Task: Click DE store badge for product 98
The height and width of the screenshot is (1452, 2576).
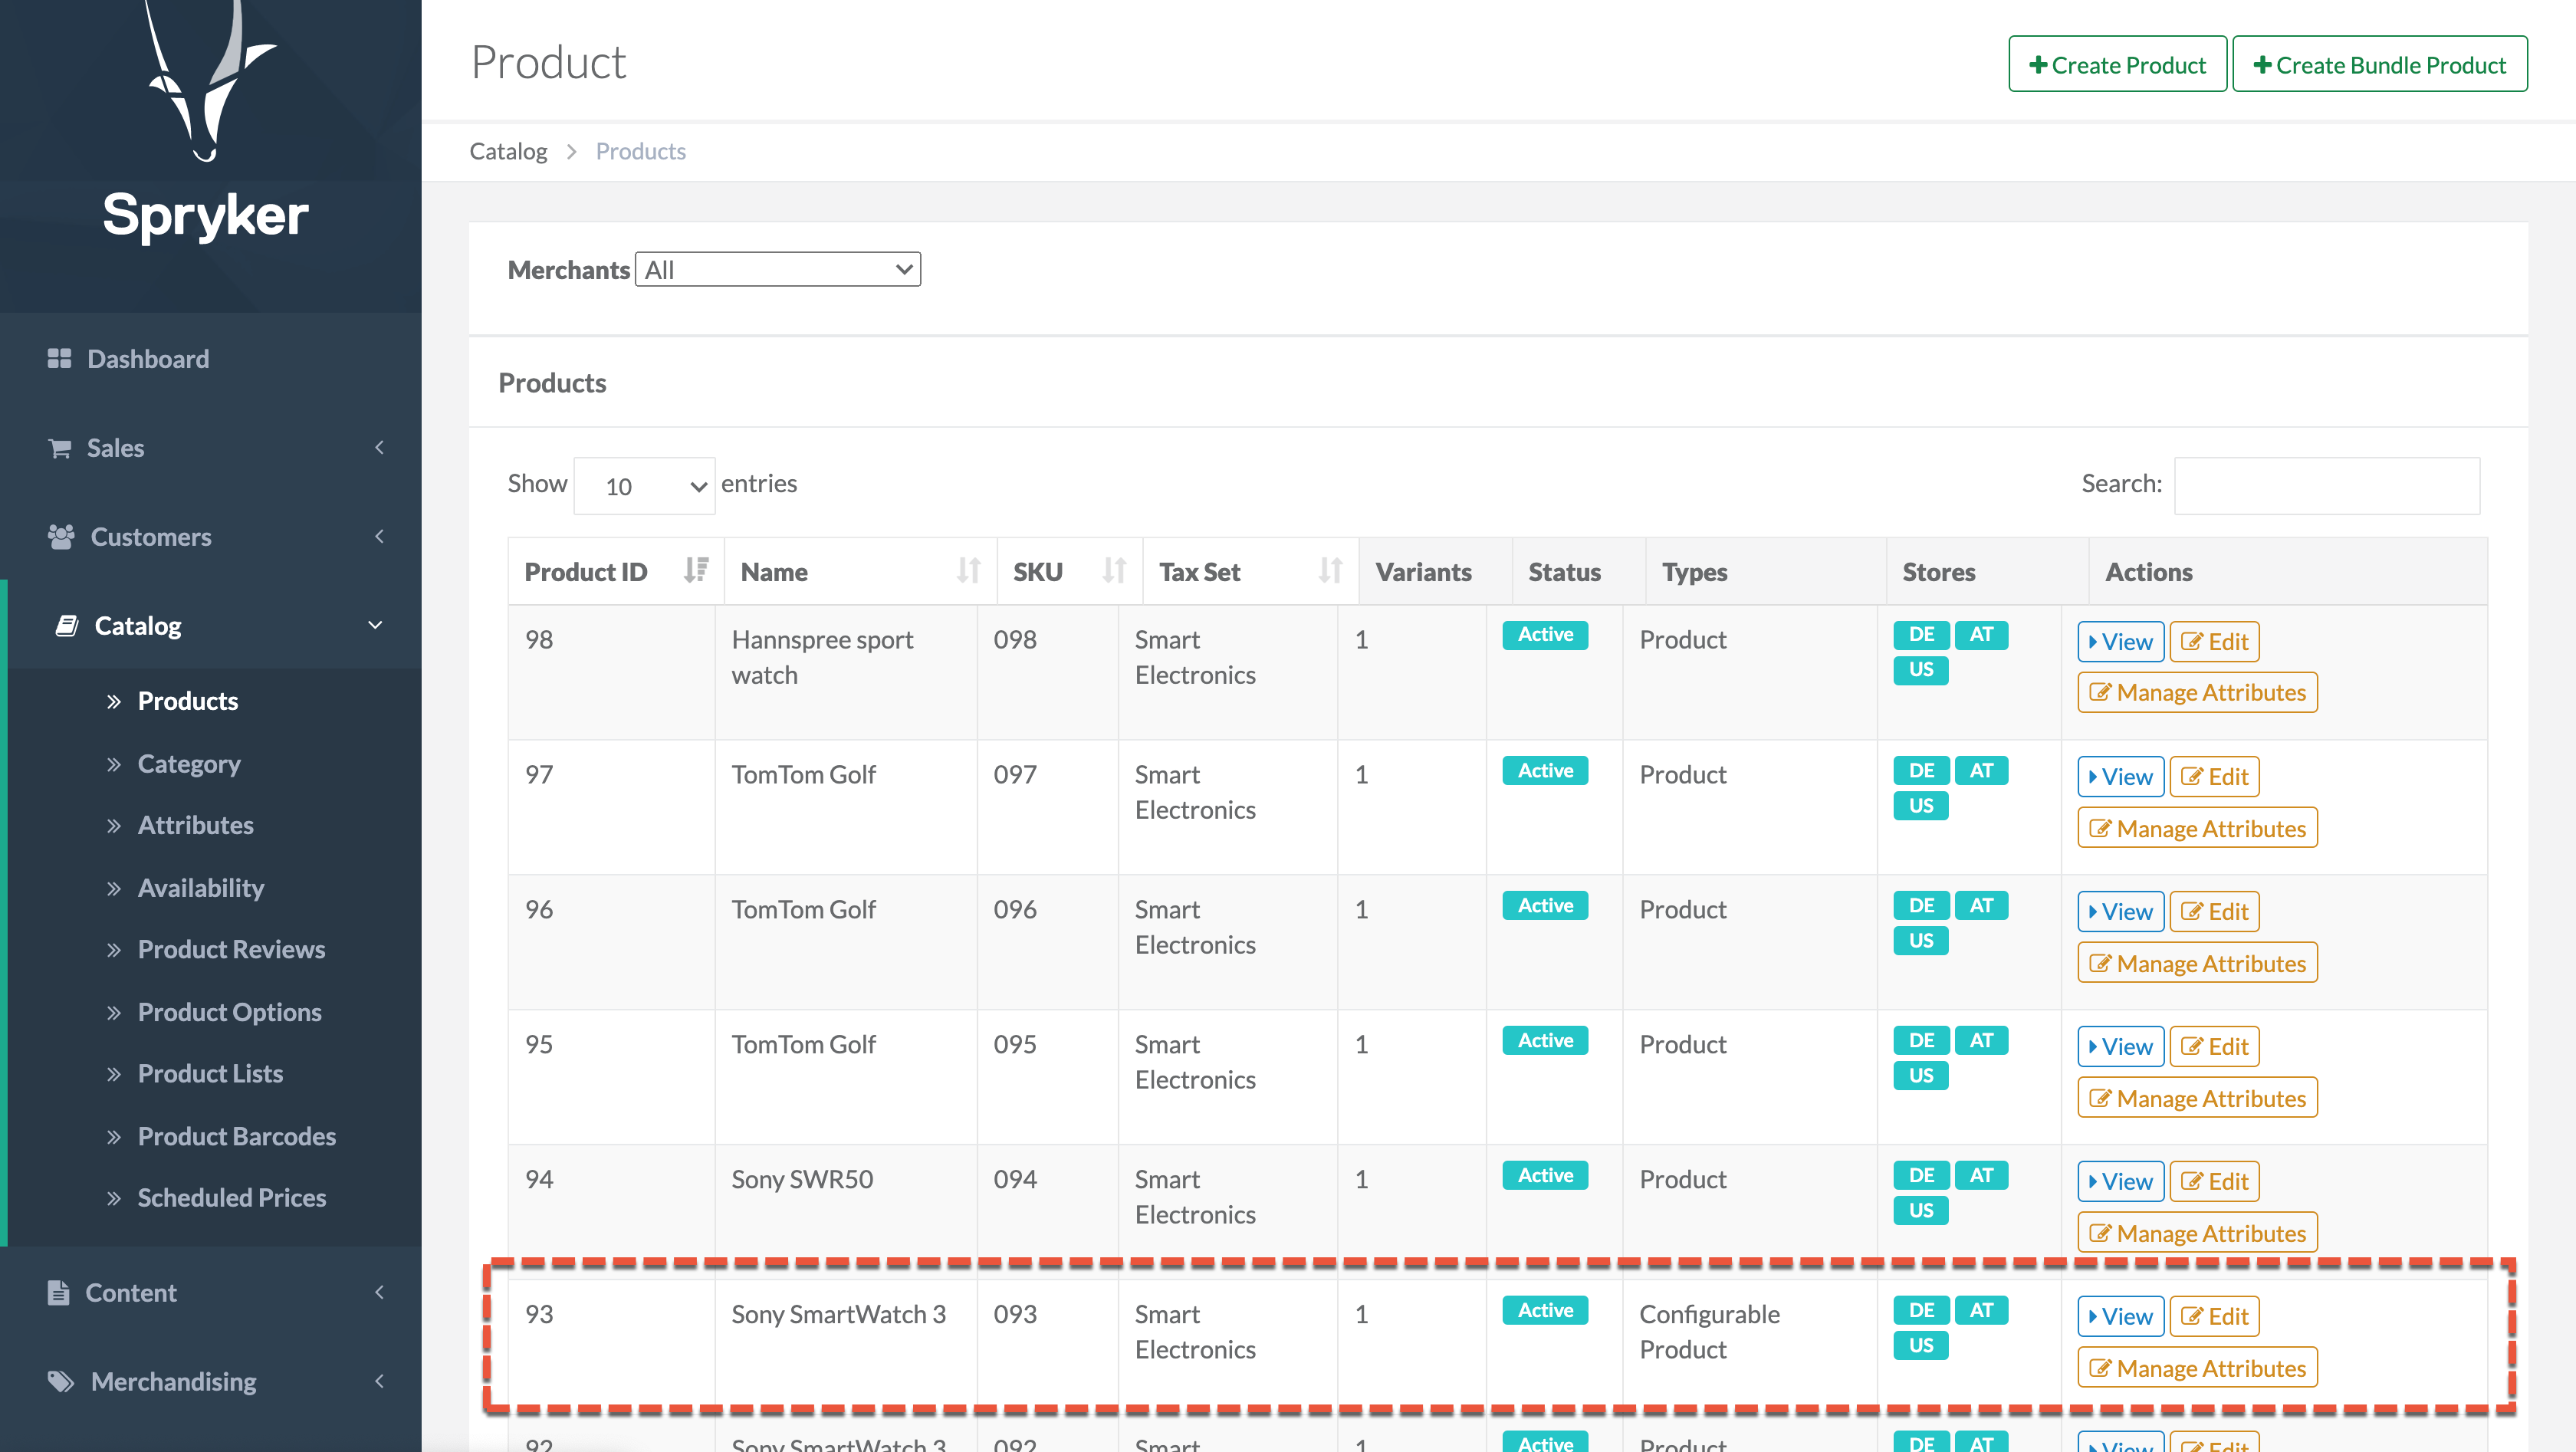Action: tap(1921, 634)
